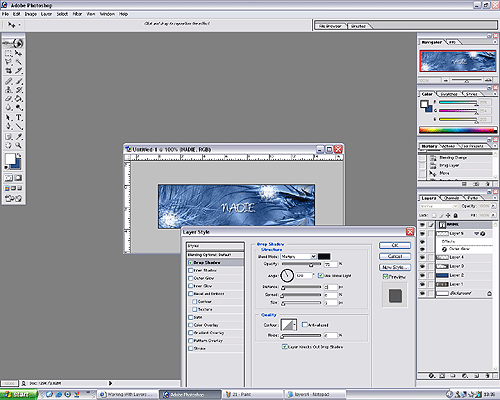
Task: Click the New Style button
Action: click(x=395, y=267)
